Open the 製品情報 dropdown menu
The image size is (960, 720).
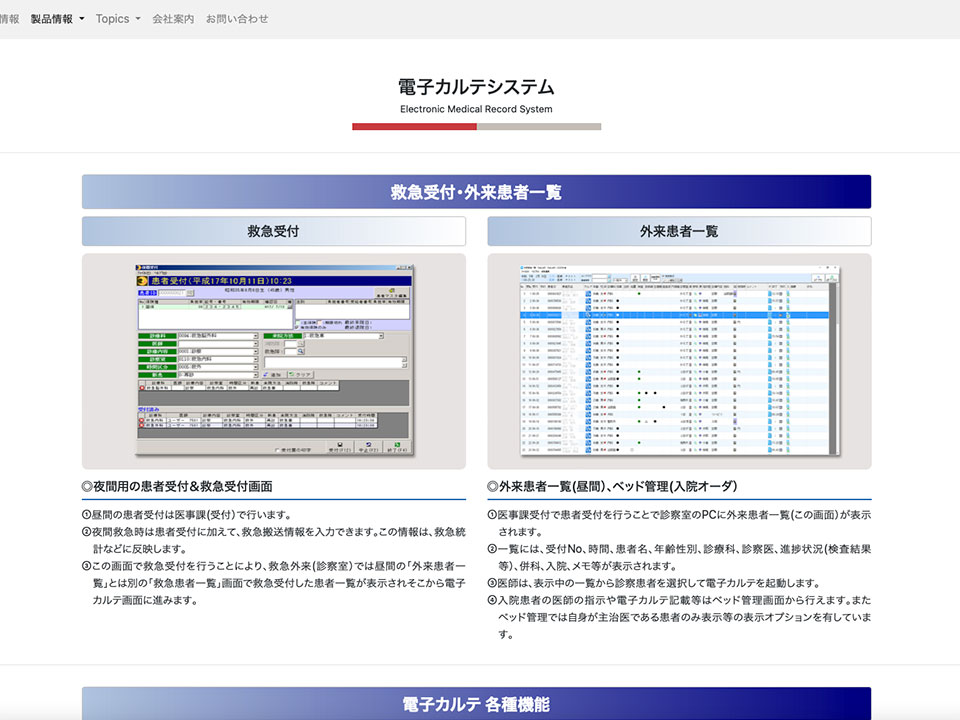[57, 19]
